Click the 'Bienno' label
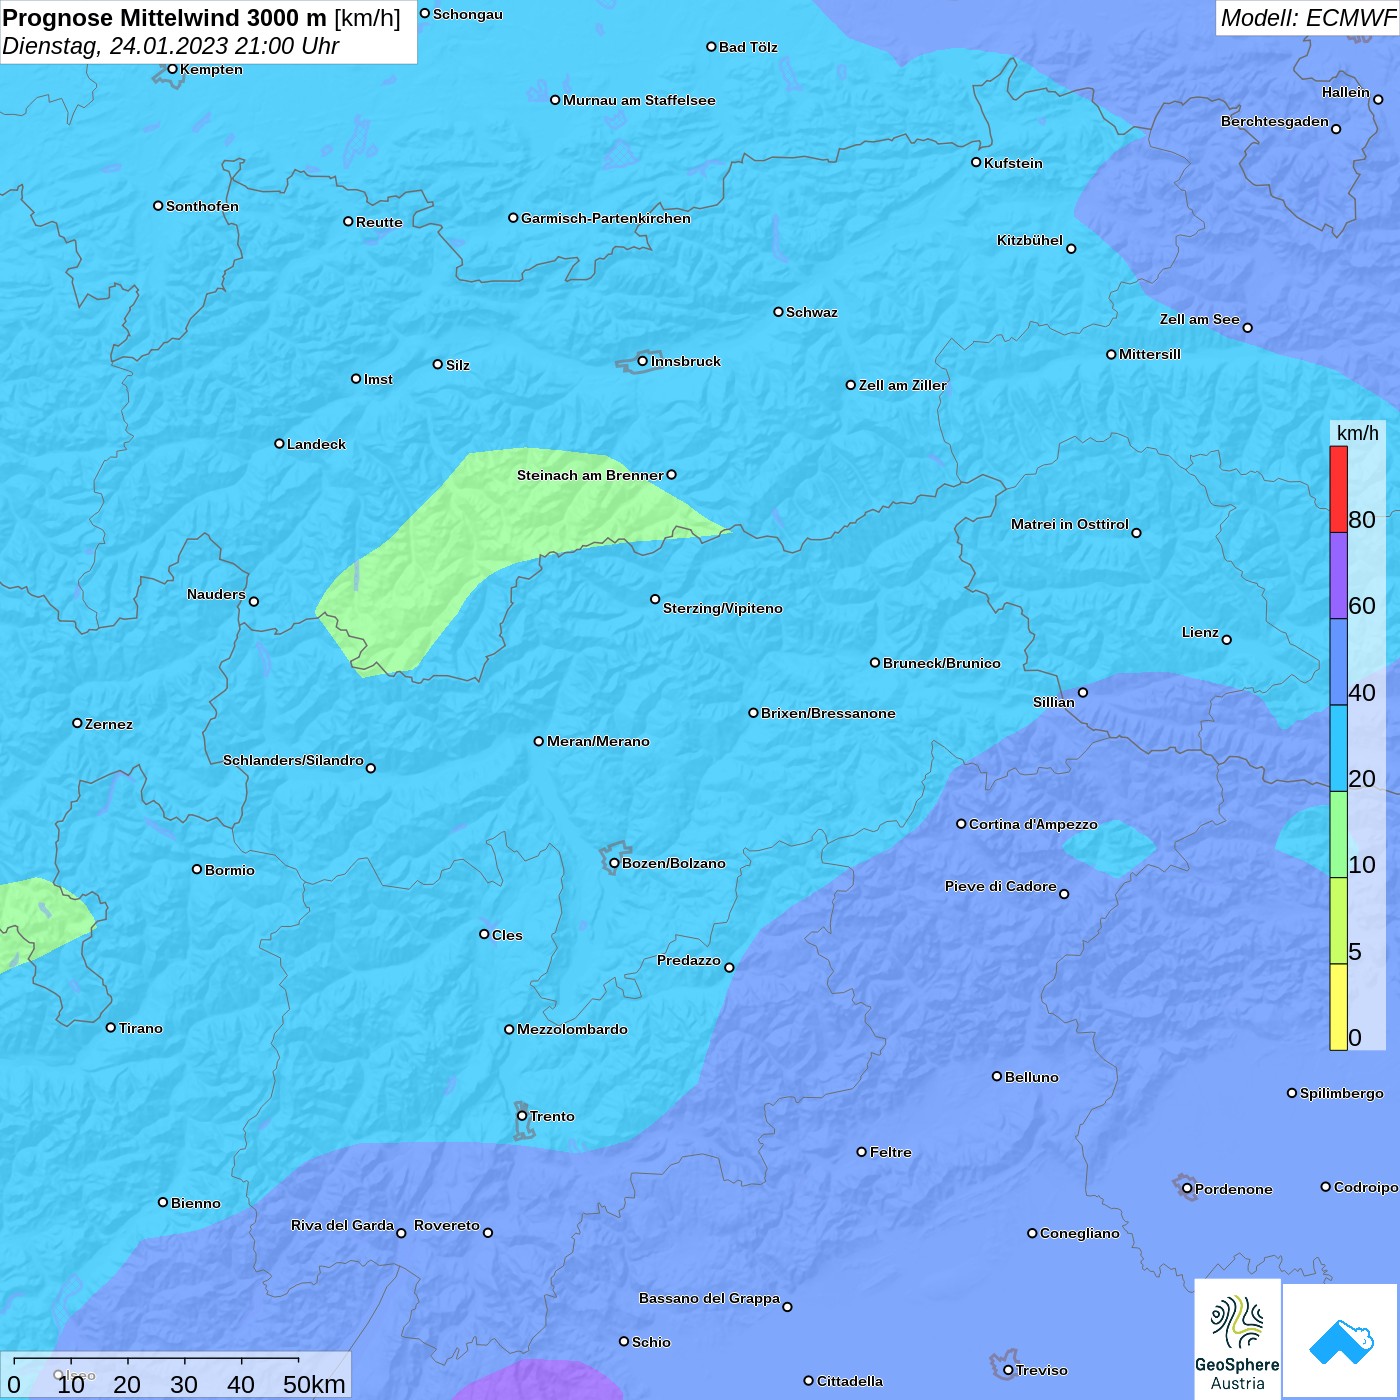Image resolution: width=1400 pixels, height=1400 pixels. click(196, 1203)
